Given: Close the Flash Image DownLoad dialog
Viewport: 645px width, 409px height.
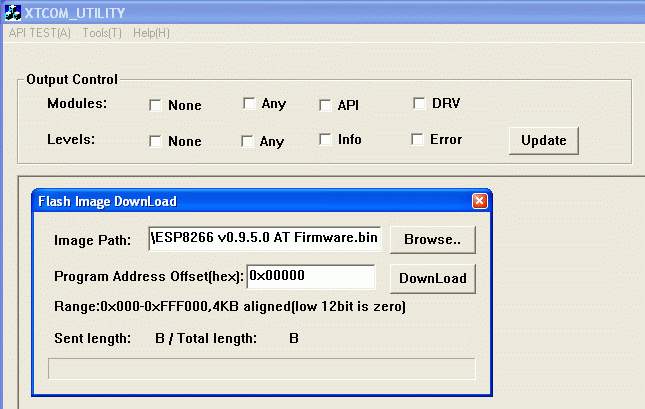Looking at the screenshot, I should 480,201.
